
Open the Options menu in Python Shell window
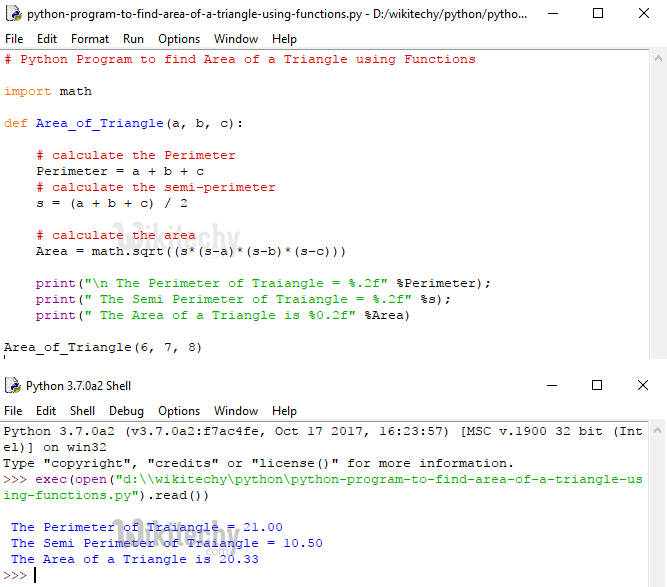(x=179, y=411)
